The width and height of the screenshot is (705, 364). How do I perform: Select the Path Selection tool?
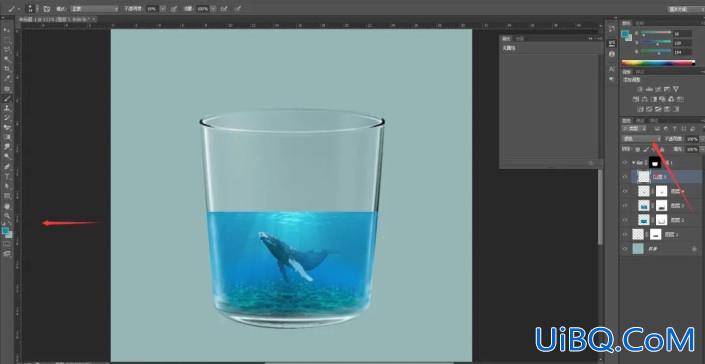pos(7,186)
